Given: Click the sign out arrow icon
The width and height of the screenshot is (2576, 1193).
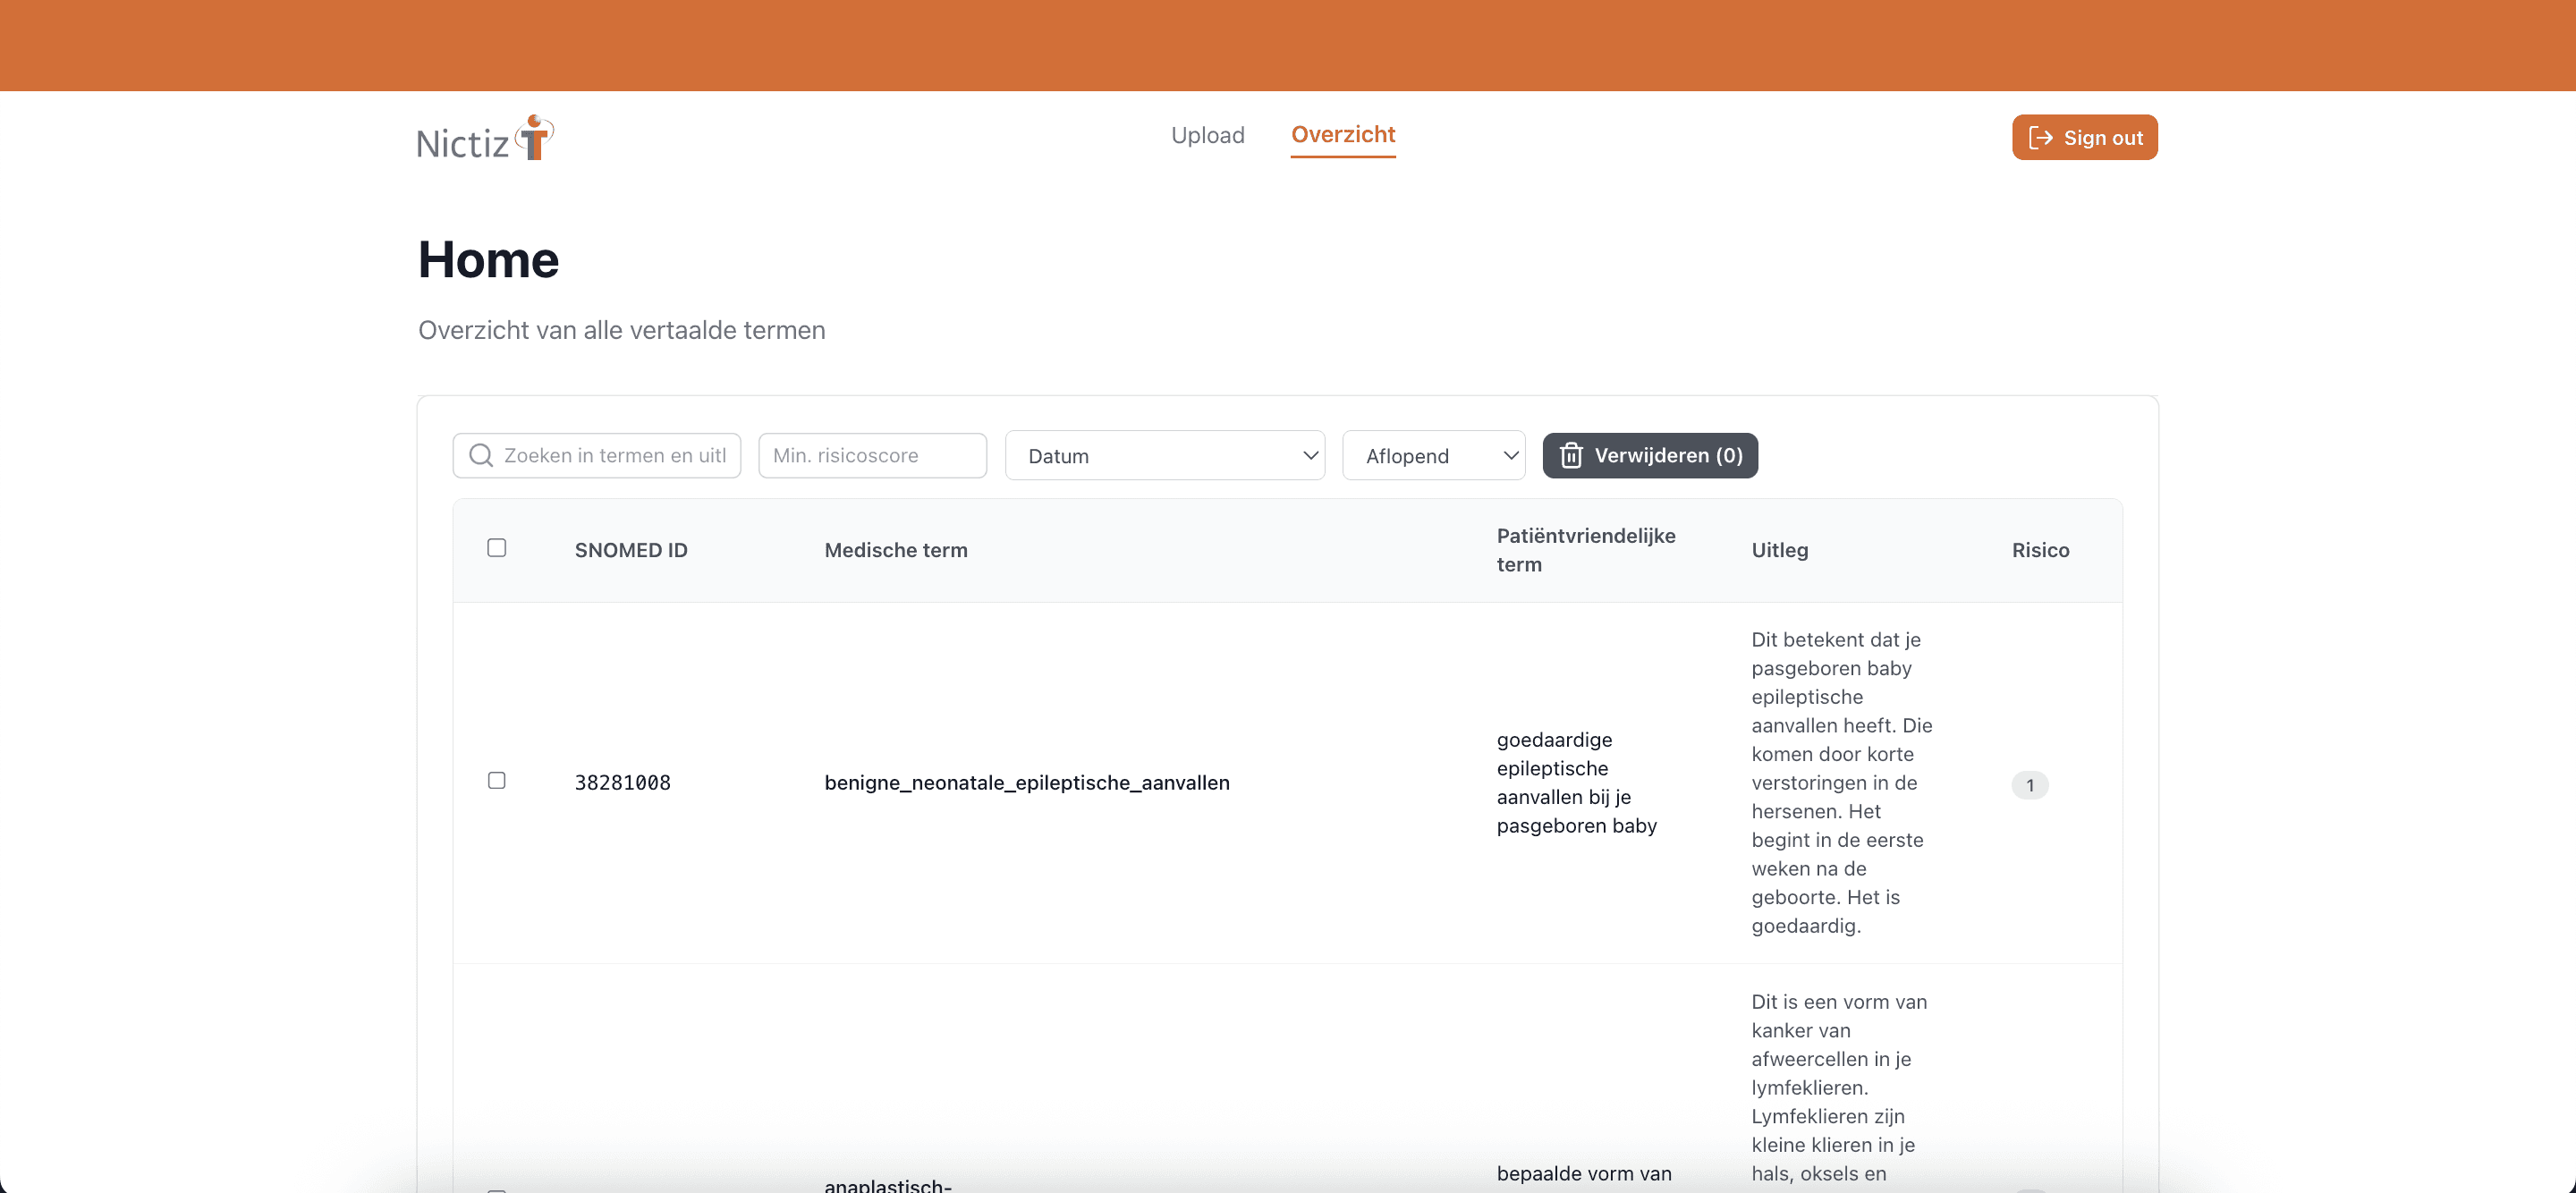Looking at the screenshot, I should [2043, 137].
